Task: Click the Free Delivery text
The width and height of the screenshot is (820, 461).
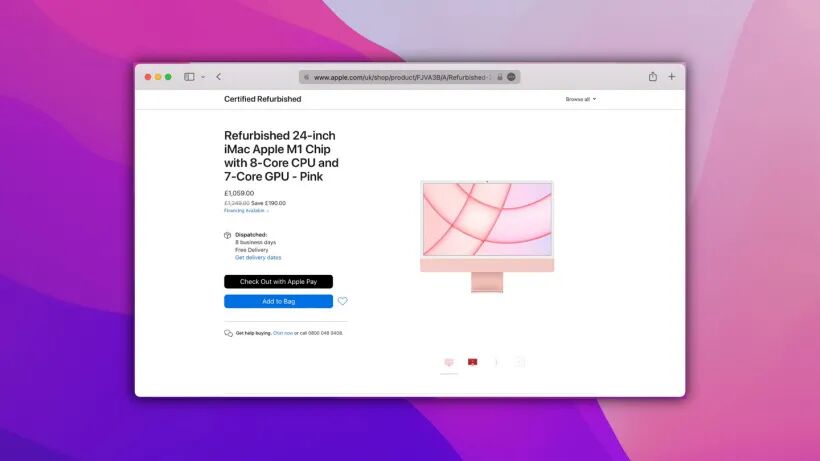Action: tap(252, 250)
